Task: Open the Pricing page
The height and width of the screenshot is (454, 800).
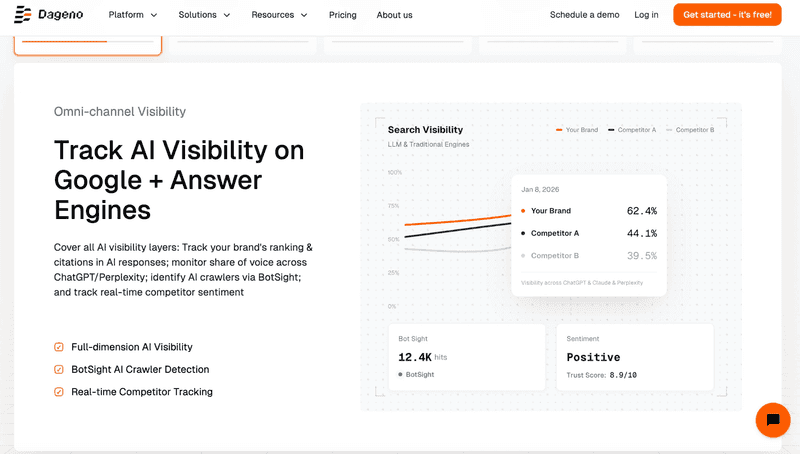Action: 342,15
